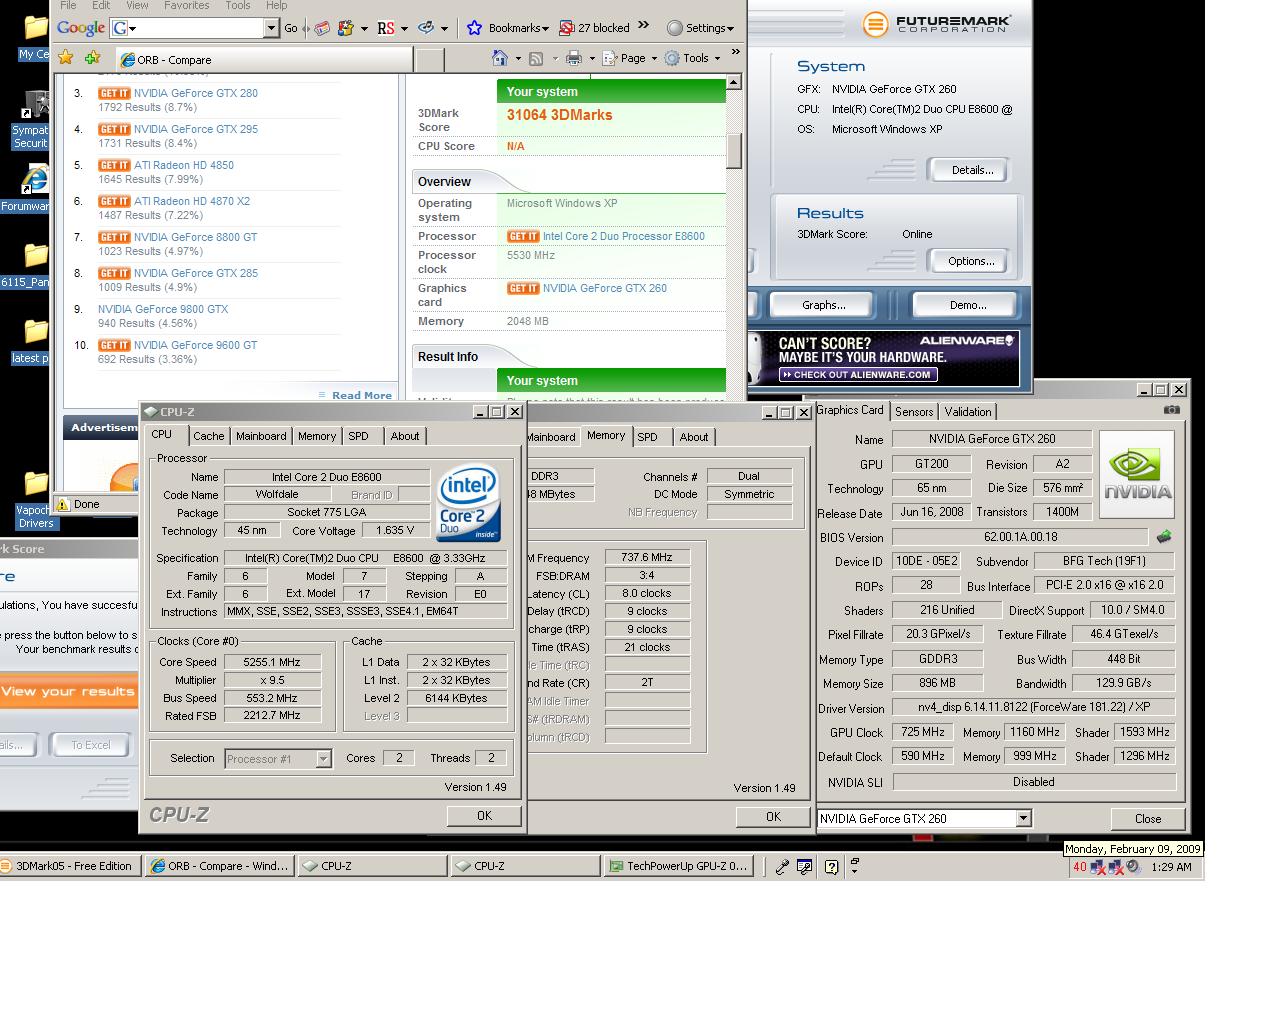Expand the Bookmarks dropdown in Google toolbar
1280x1024 pixels.
coord(546,28)
